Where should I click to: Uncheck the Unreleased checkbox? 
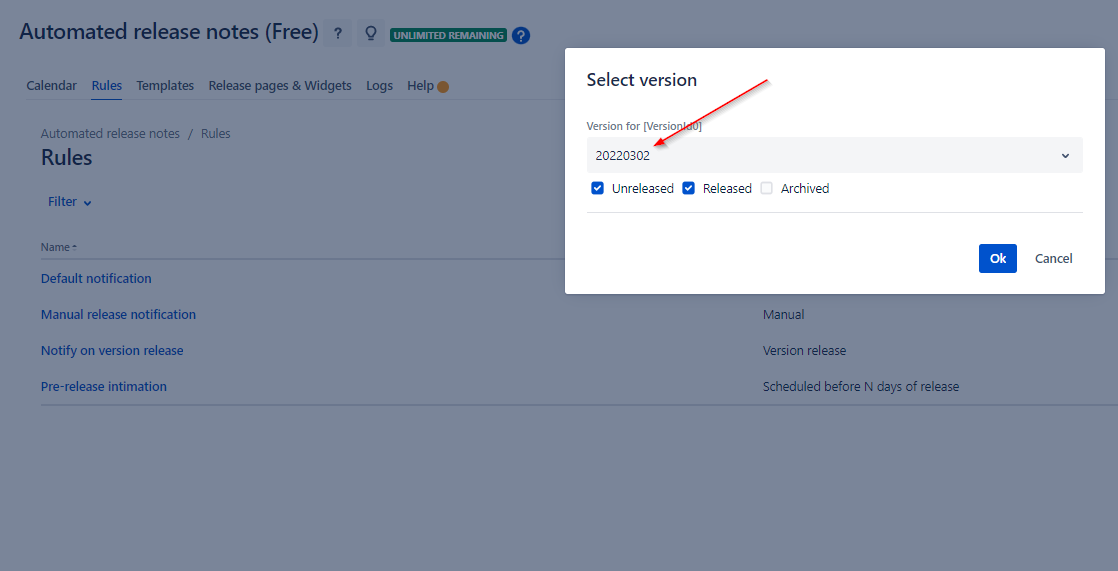click(598, 188)
